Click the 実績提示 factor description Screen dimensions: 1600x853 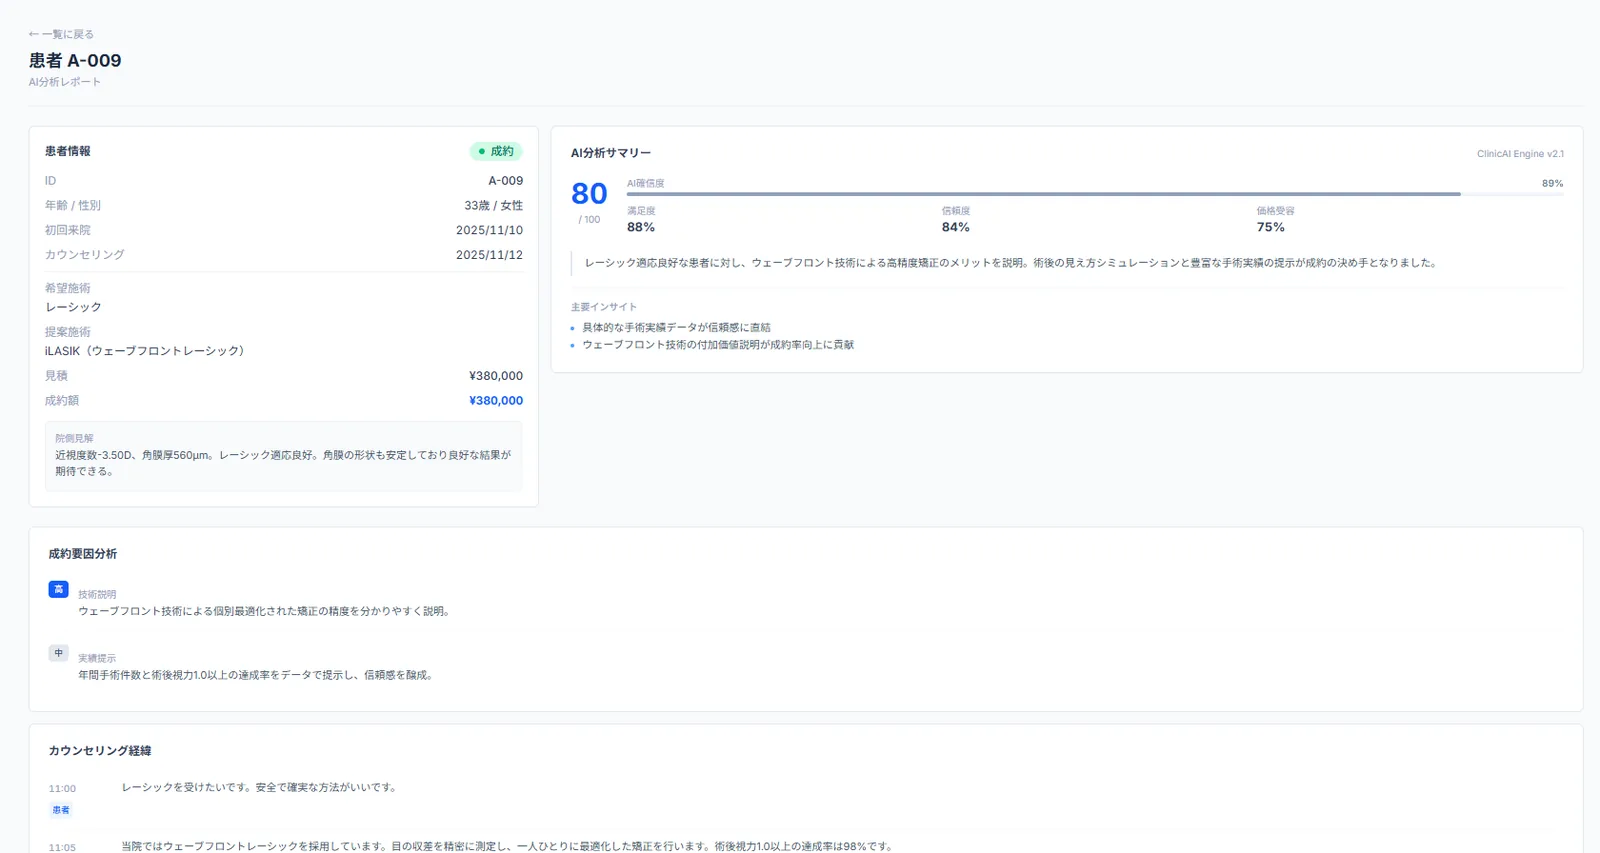pos(256,675)
